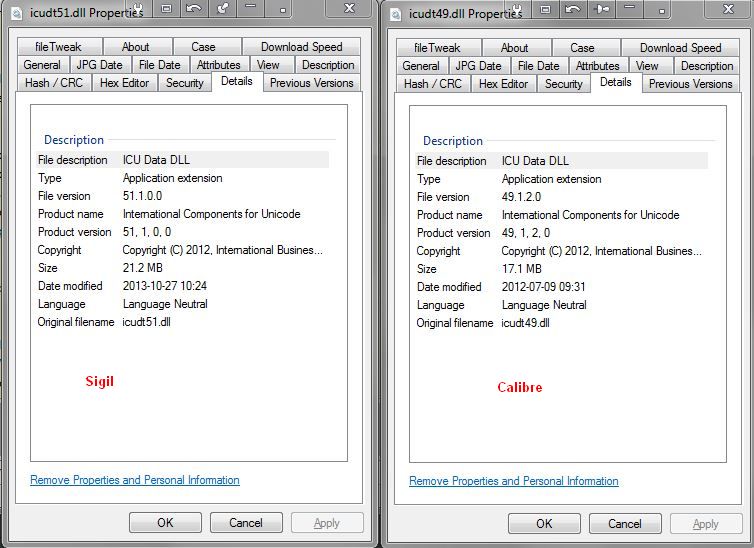Click Cancel in icudt51.dll Properties window
Screen dimensions: 754x548
(246, 523)
